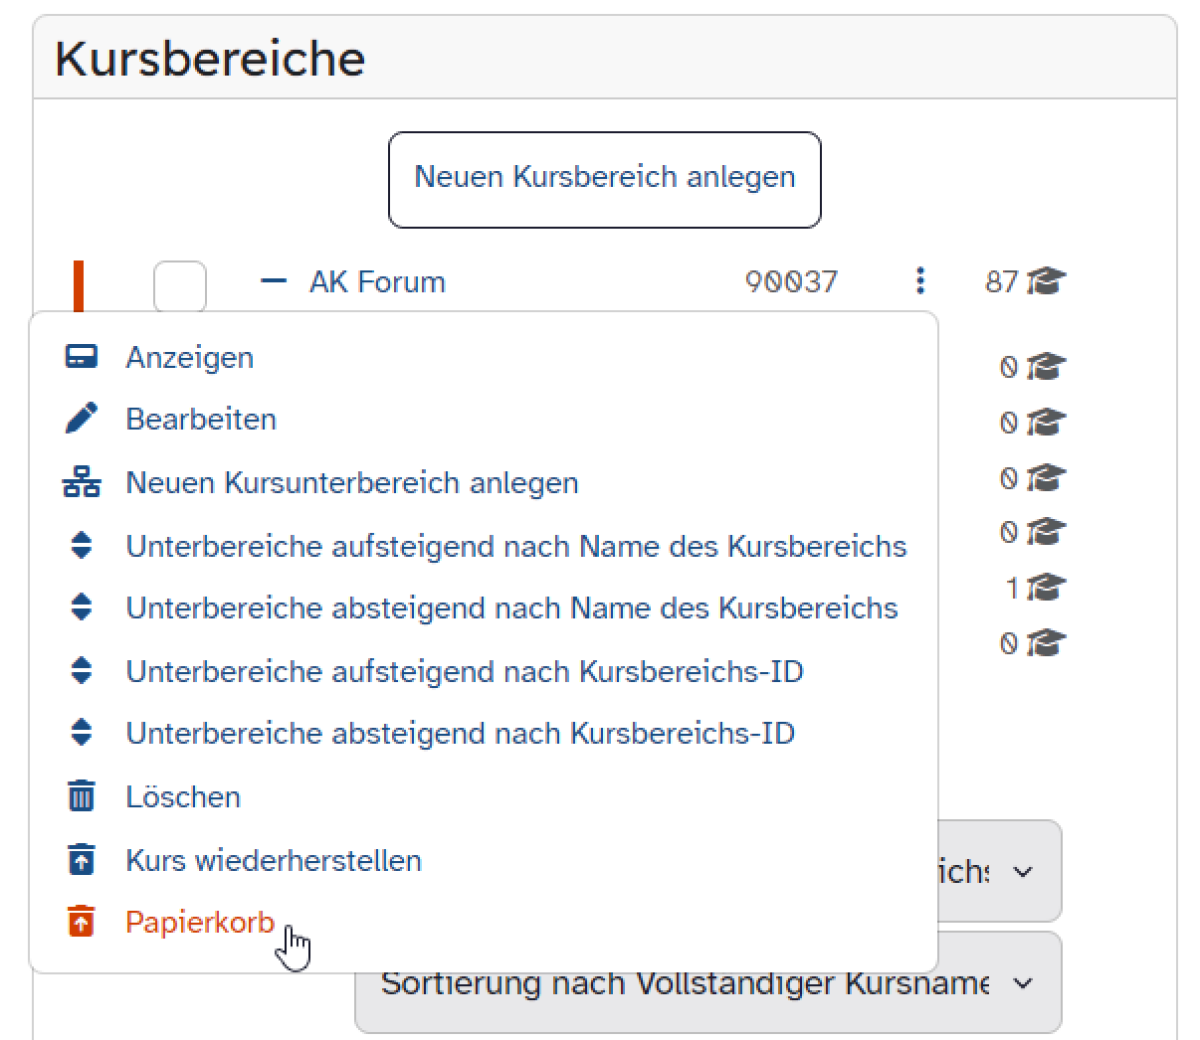Click Neuen Kursbereich anlegen button

coord(604,179)
